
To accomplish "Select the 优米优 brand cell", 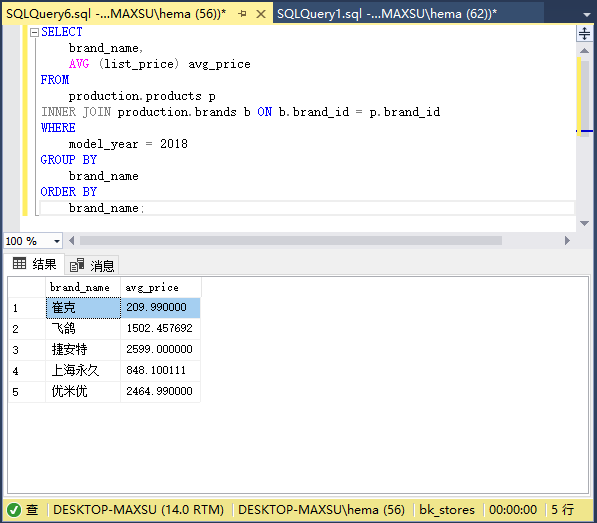I will pos(83,392).
